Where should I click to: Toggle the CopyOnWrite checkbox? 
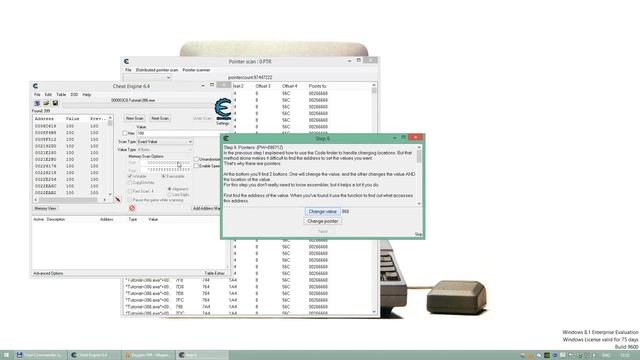(x=130, y=182)
